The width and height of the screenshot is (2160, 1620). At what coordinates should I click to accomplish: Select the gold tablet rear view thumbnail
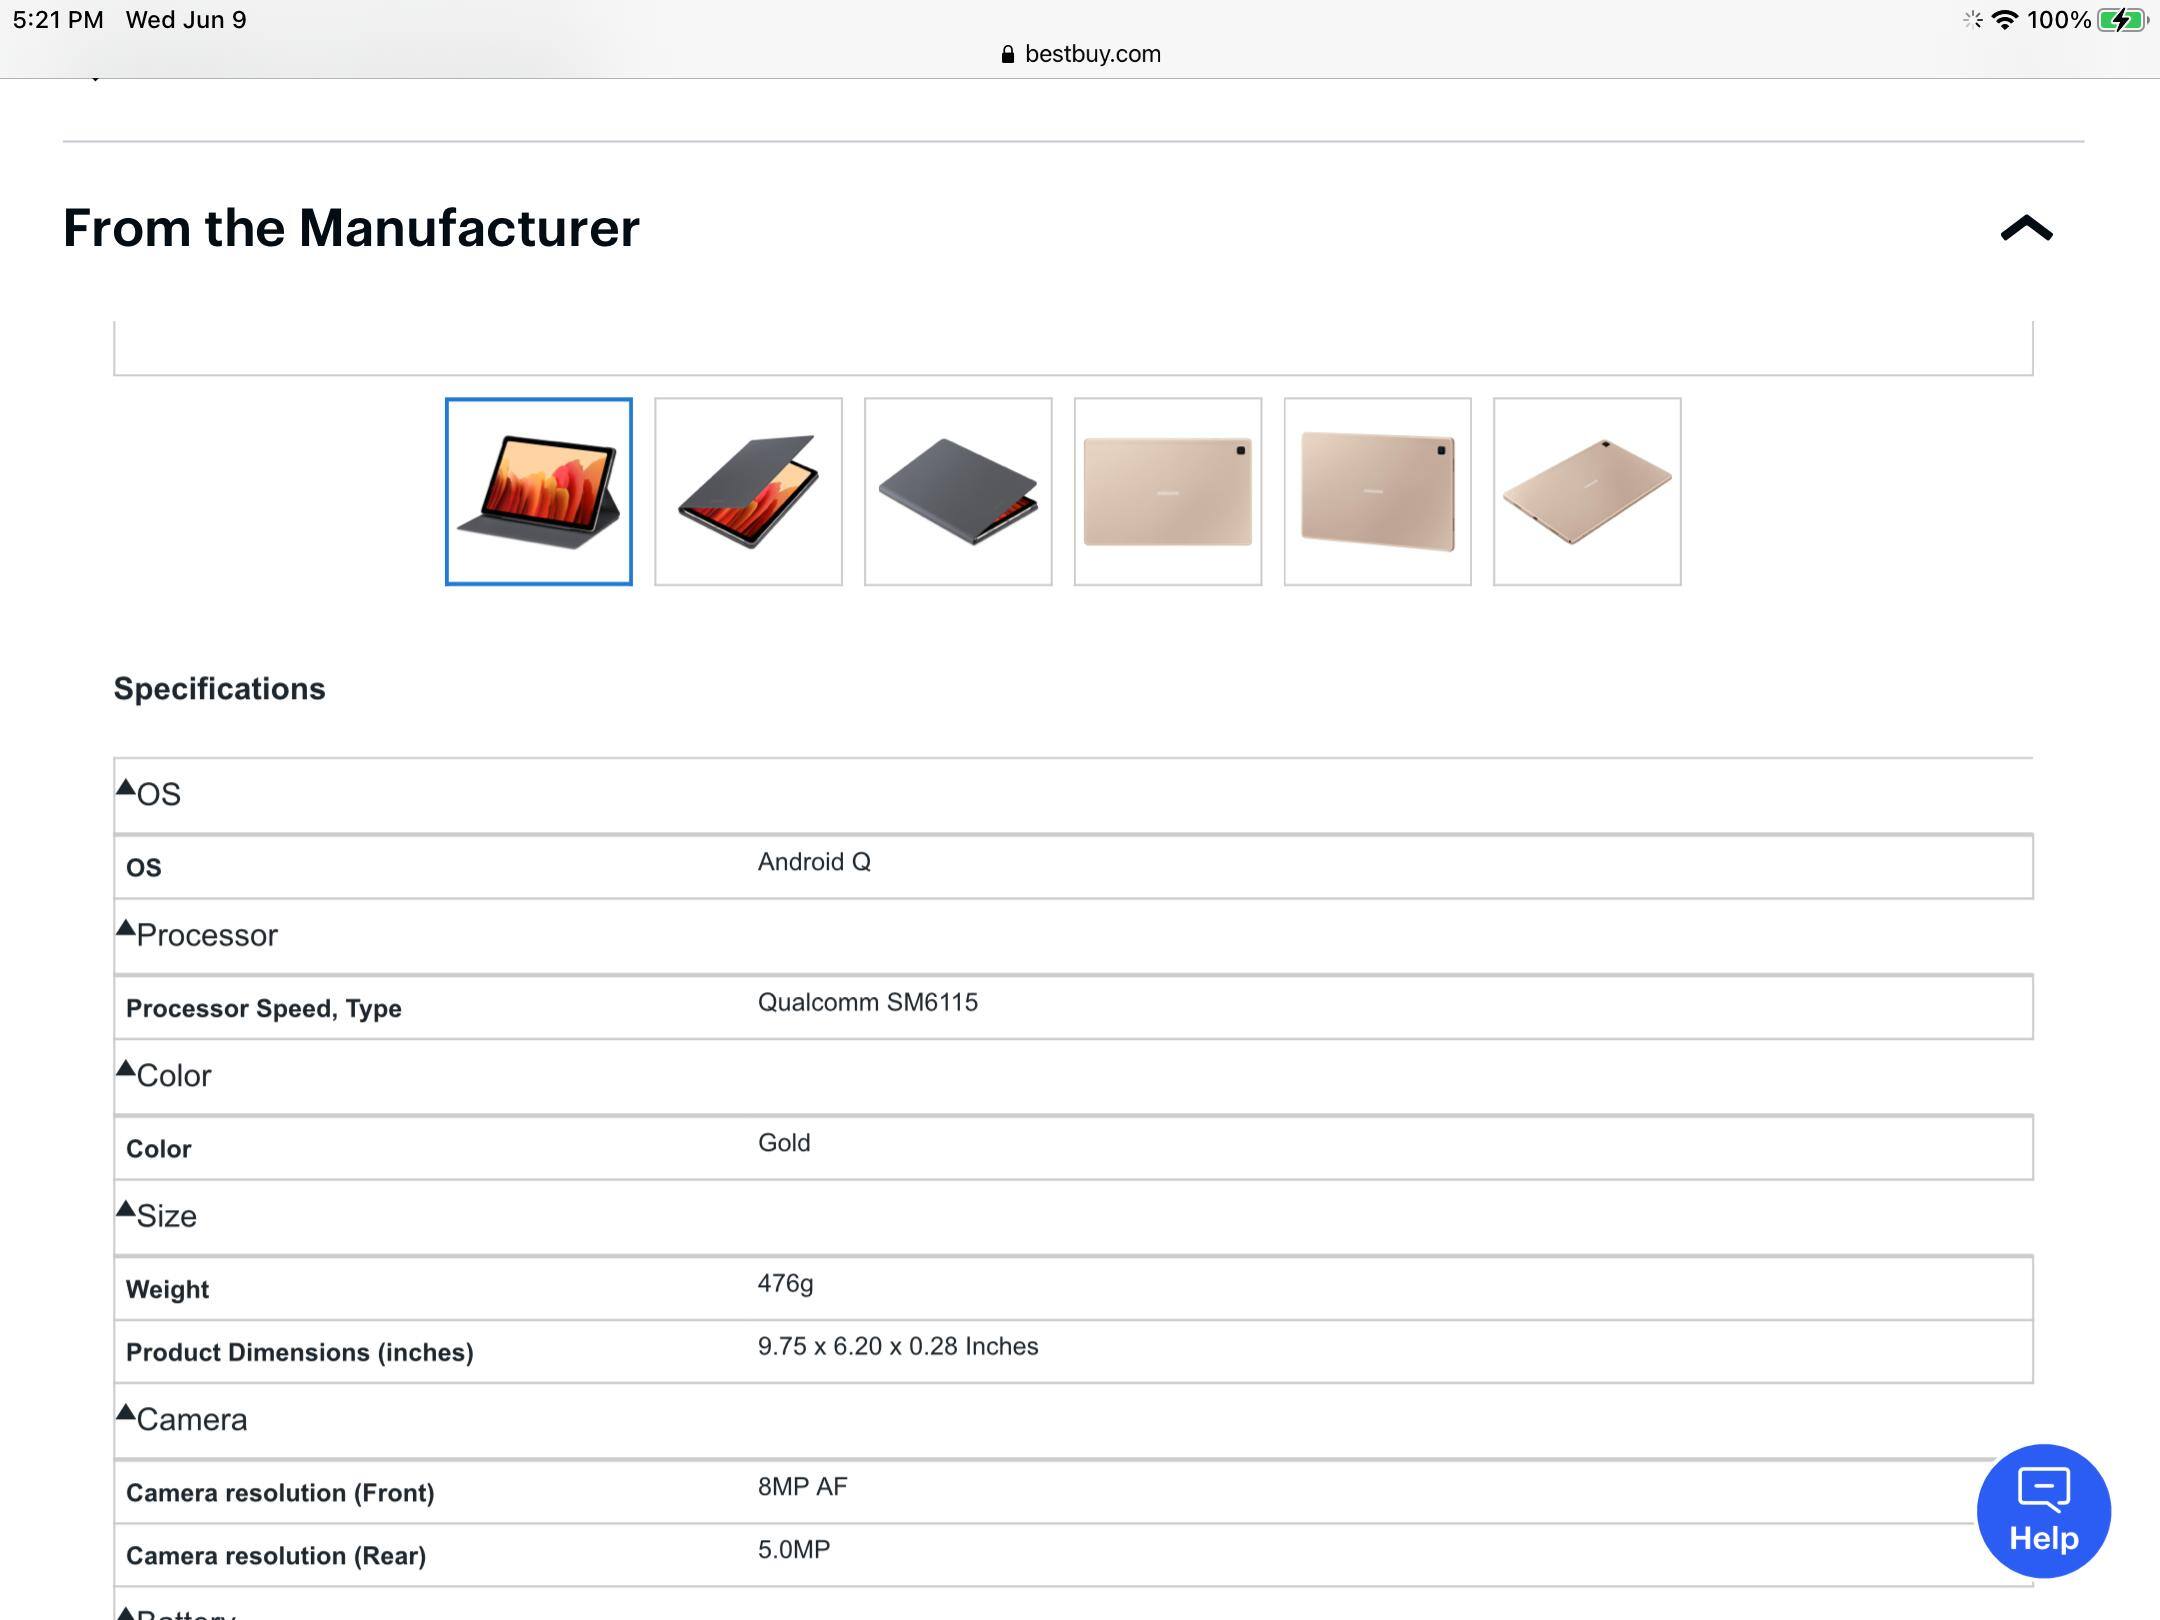point(1168,492)
